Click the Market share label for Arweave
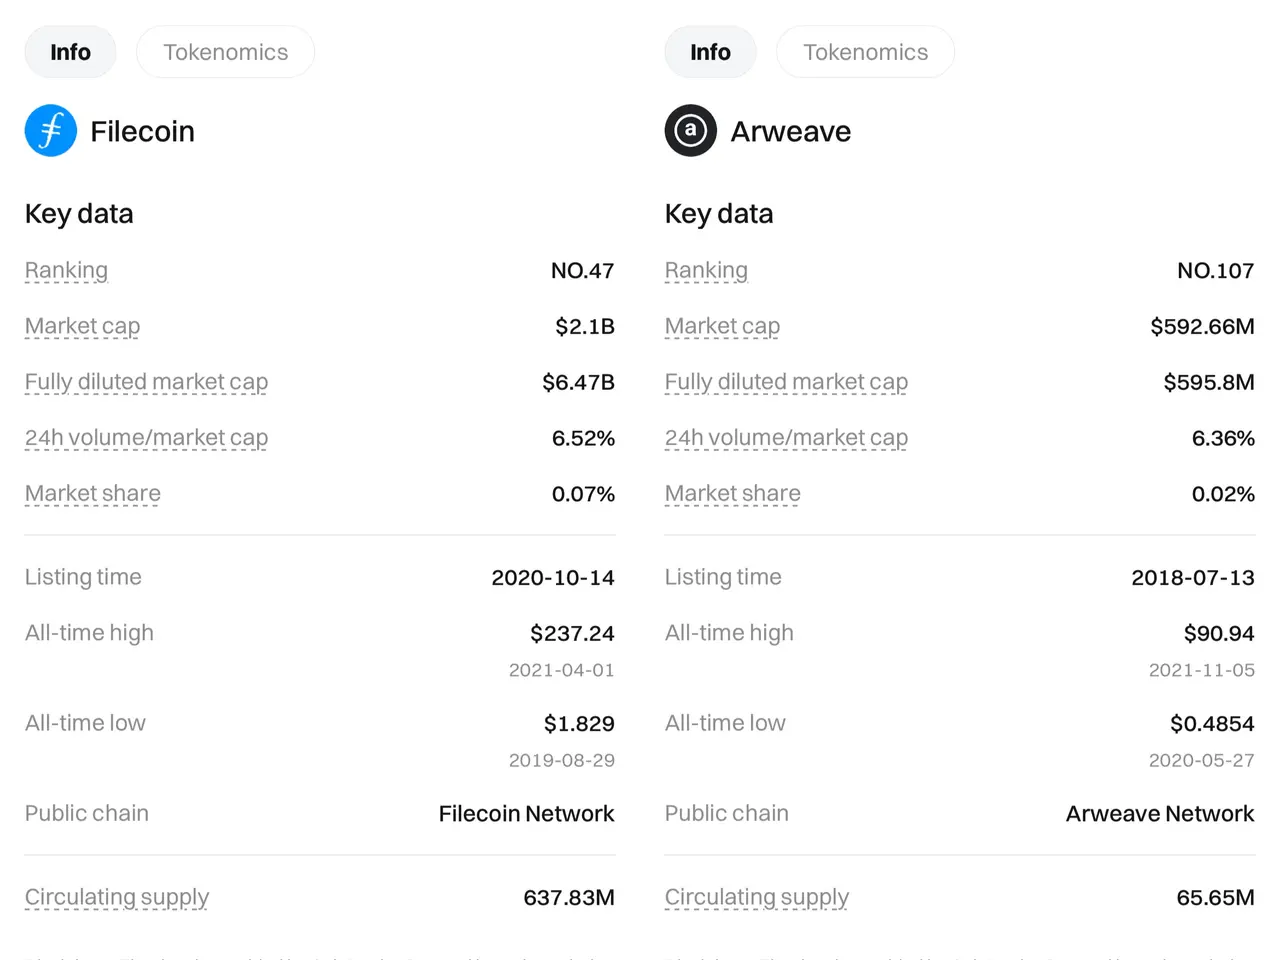 (732, 493)
